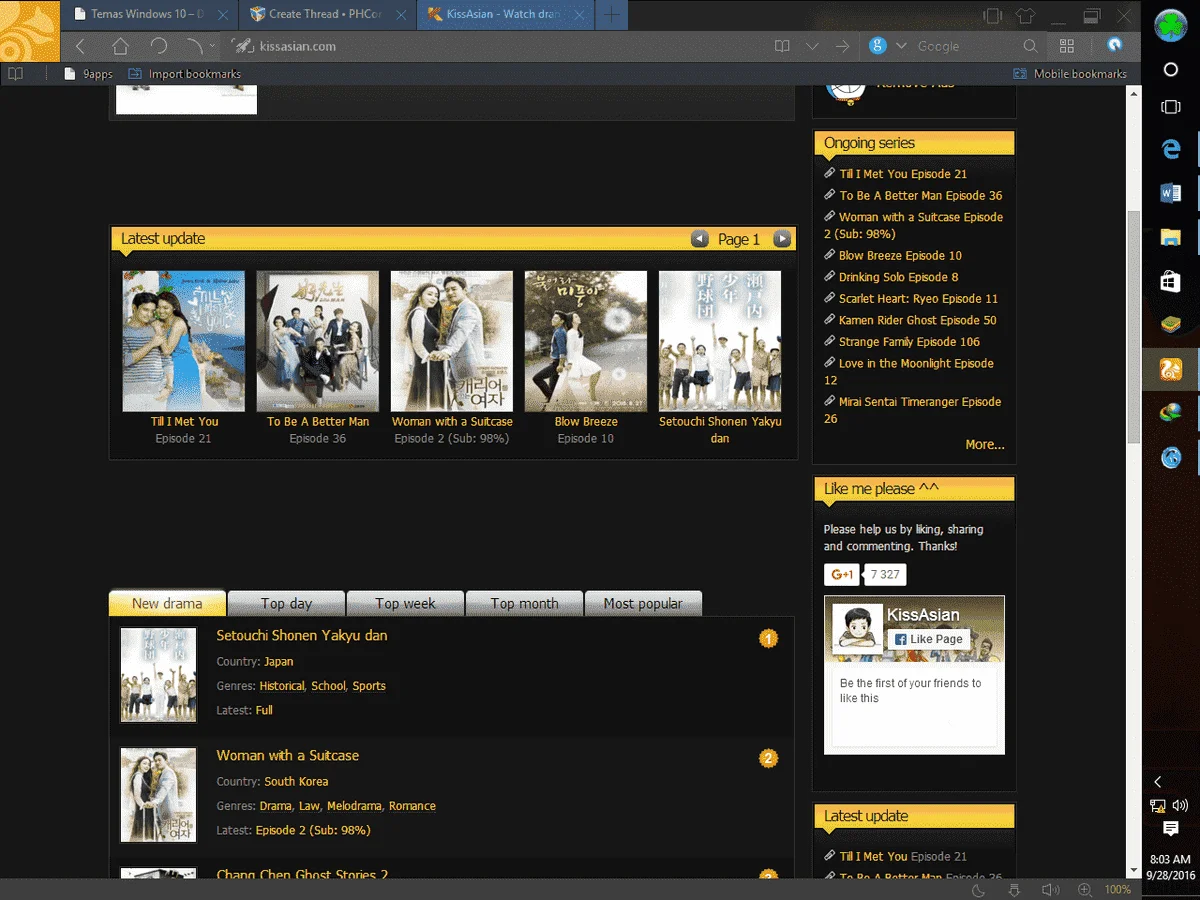Click the Google search input field

(x=965, y=46)
